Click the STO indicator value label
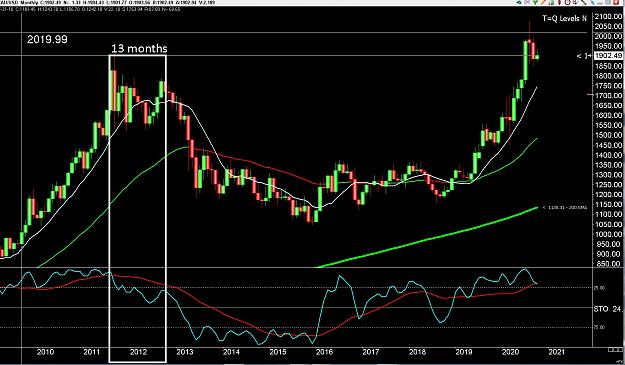Screen dimensions: 625x365 click(608, 309)
